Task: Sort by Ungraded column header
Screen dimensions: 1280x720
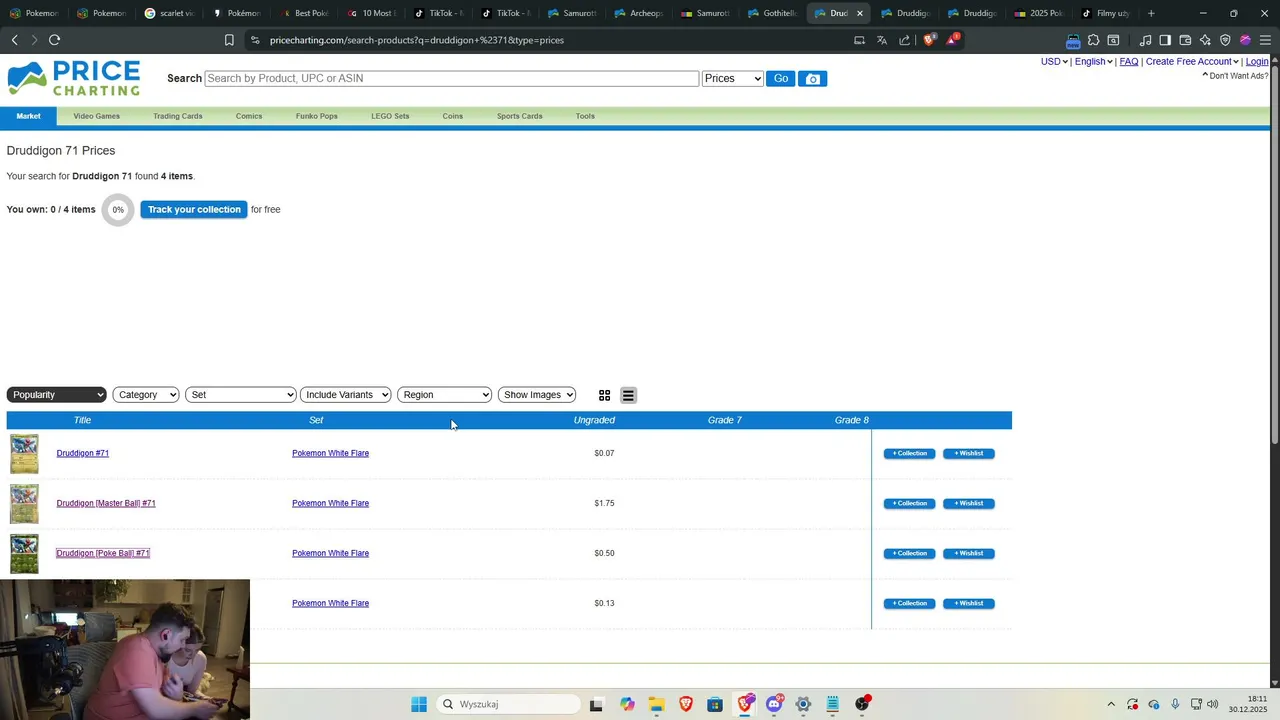Action: (594, 421)
